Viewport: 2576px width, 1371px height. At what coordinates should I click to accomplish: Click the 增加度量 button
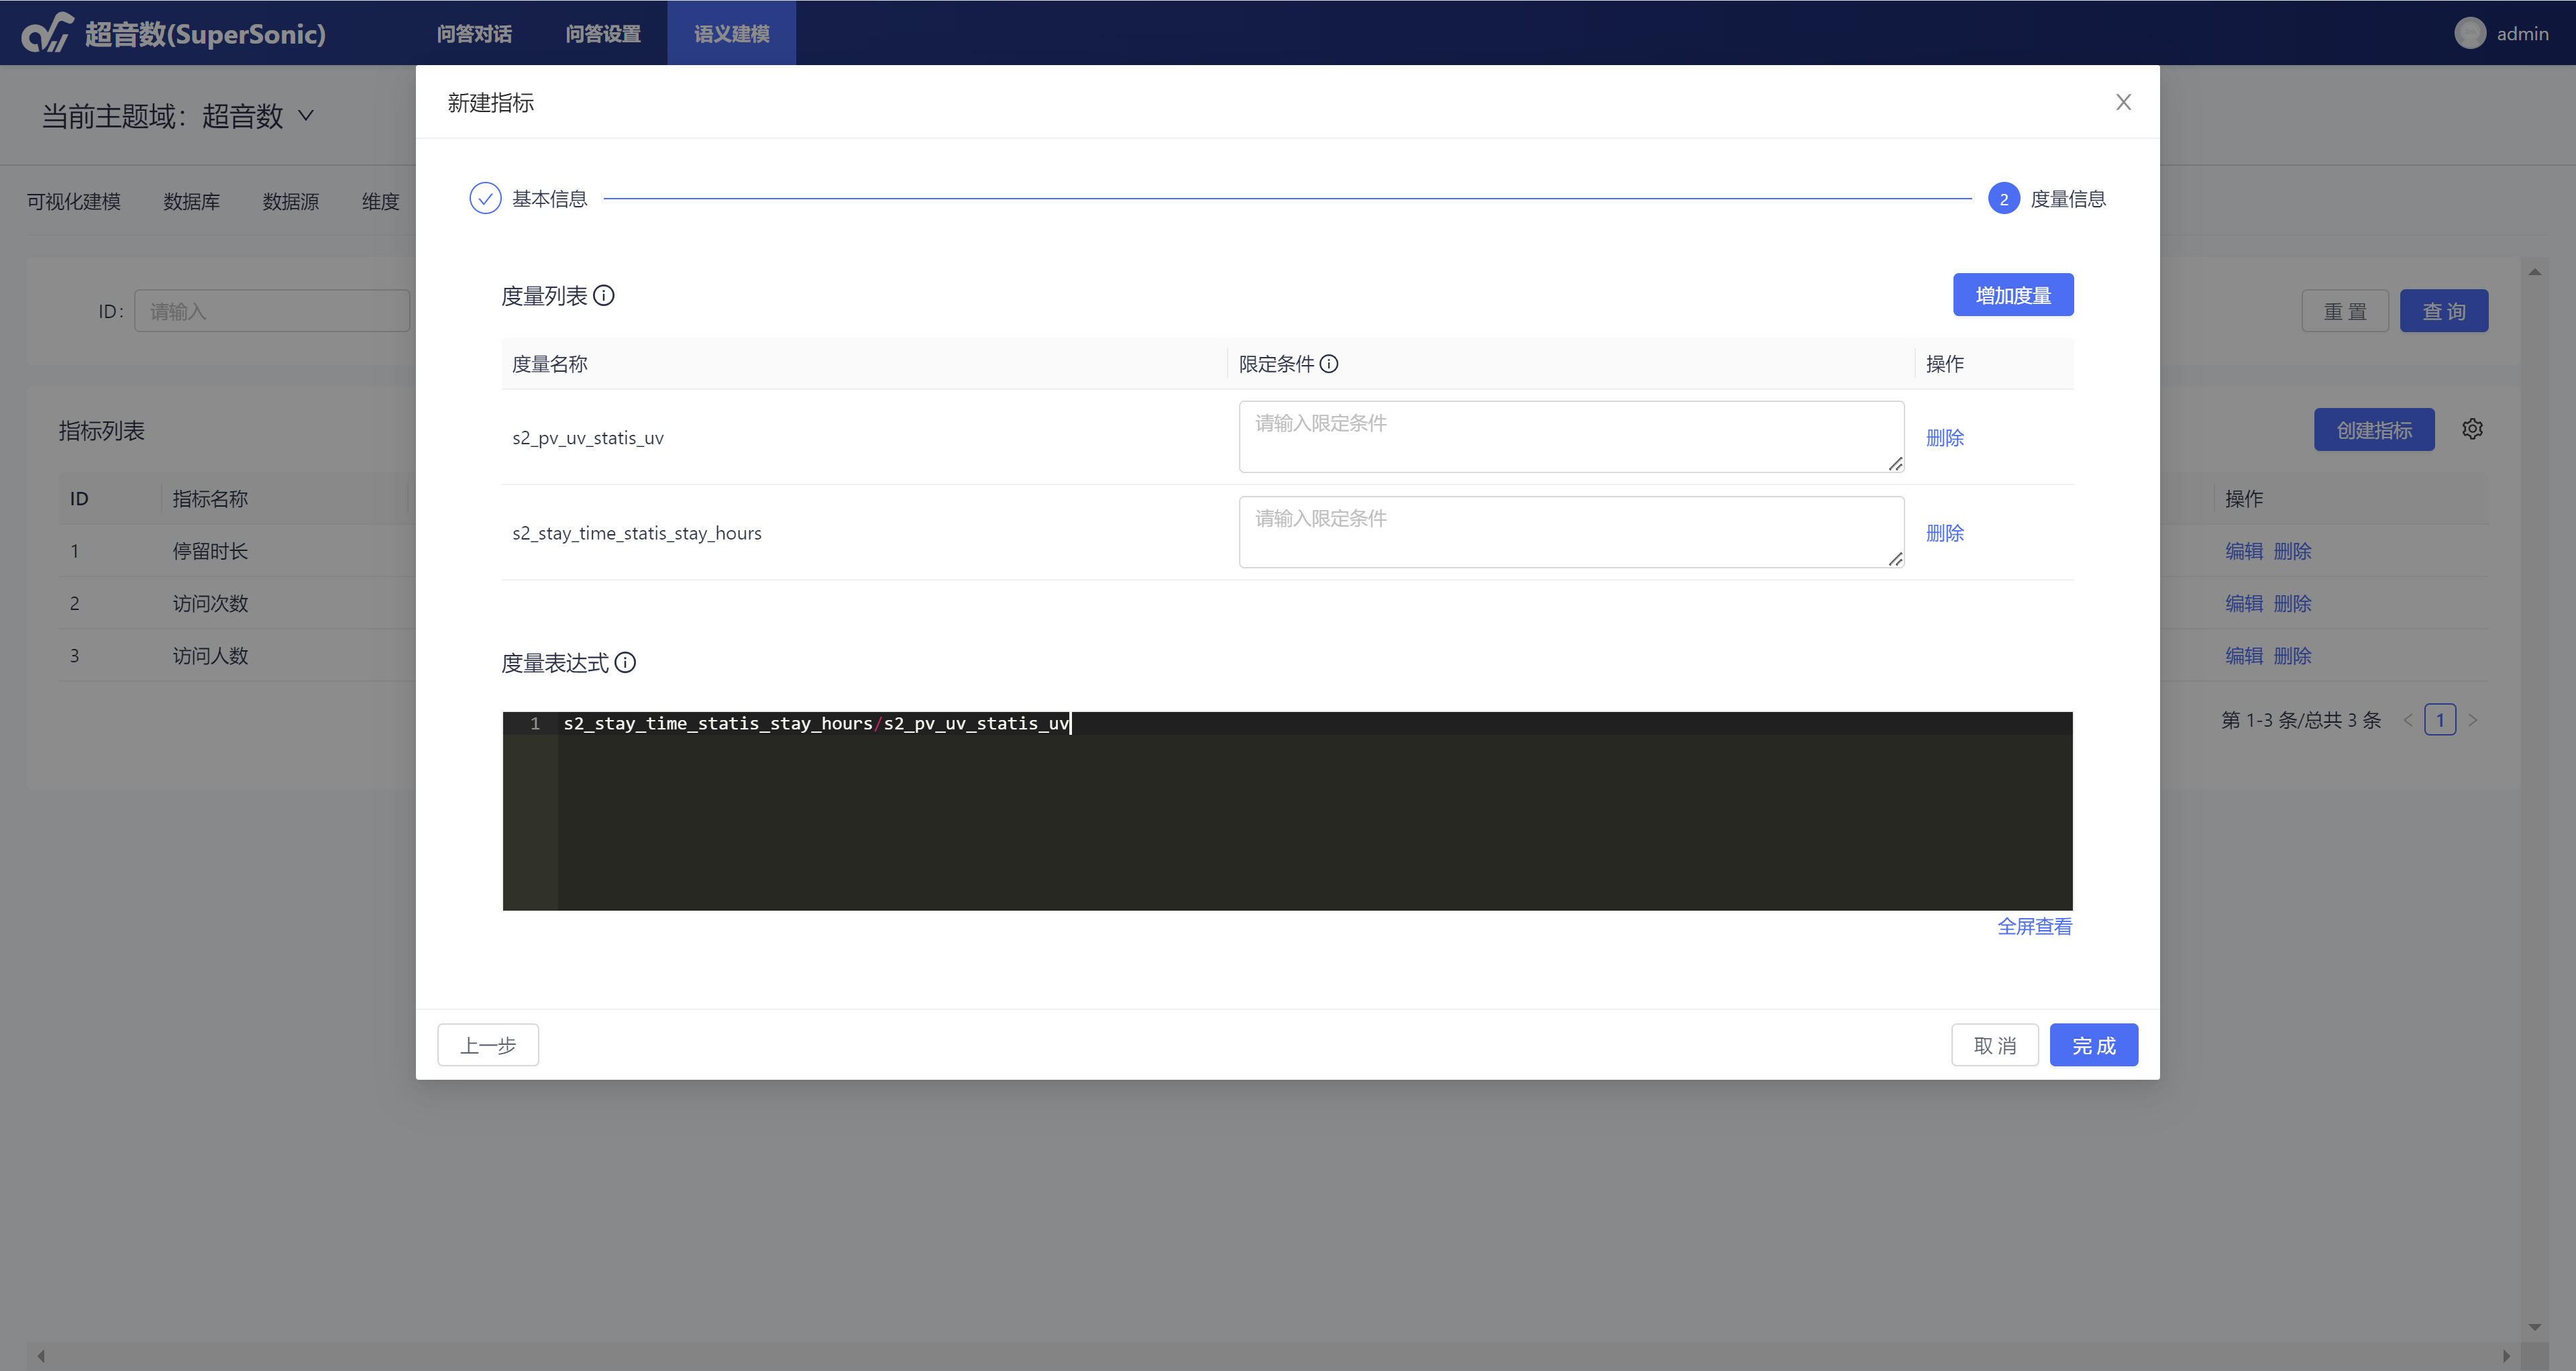pos(2012,295)
